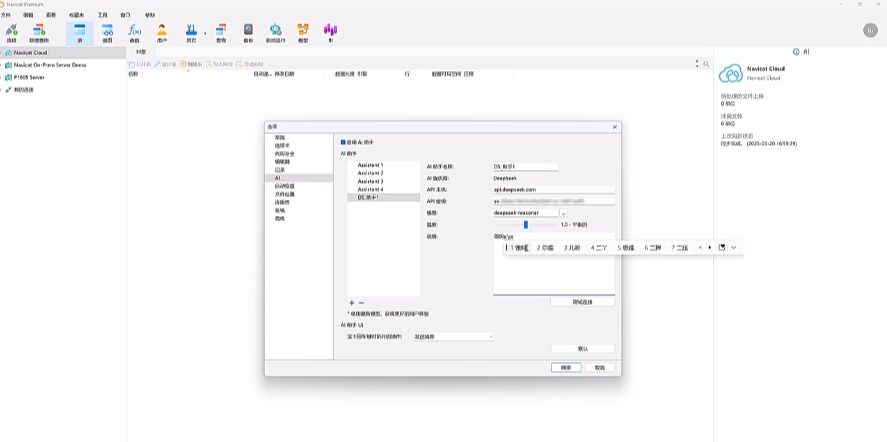
Task: Expand the Navicat Cloud tree node
Action: (2, 53)
